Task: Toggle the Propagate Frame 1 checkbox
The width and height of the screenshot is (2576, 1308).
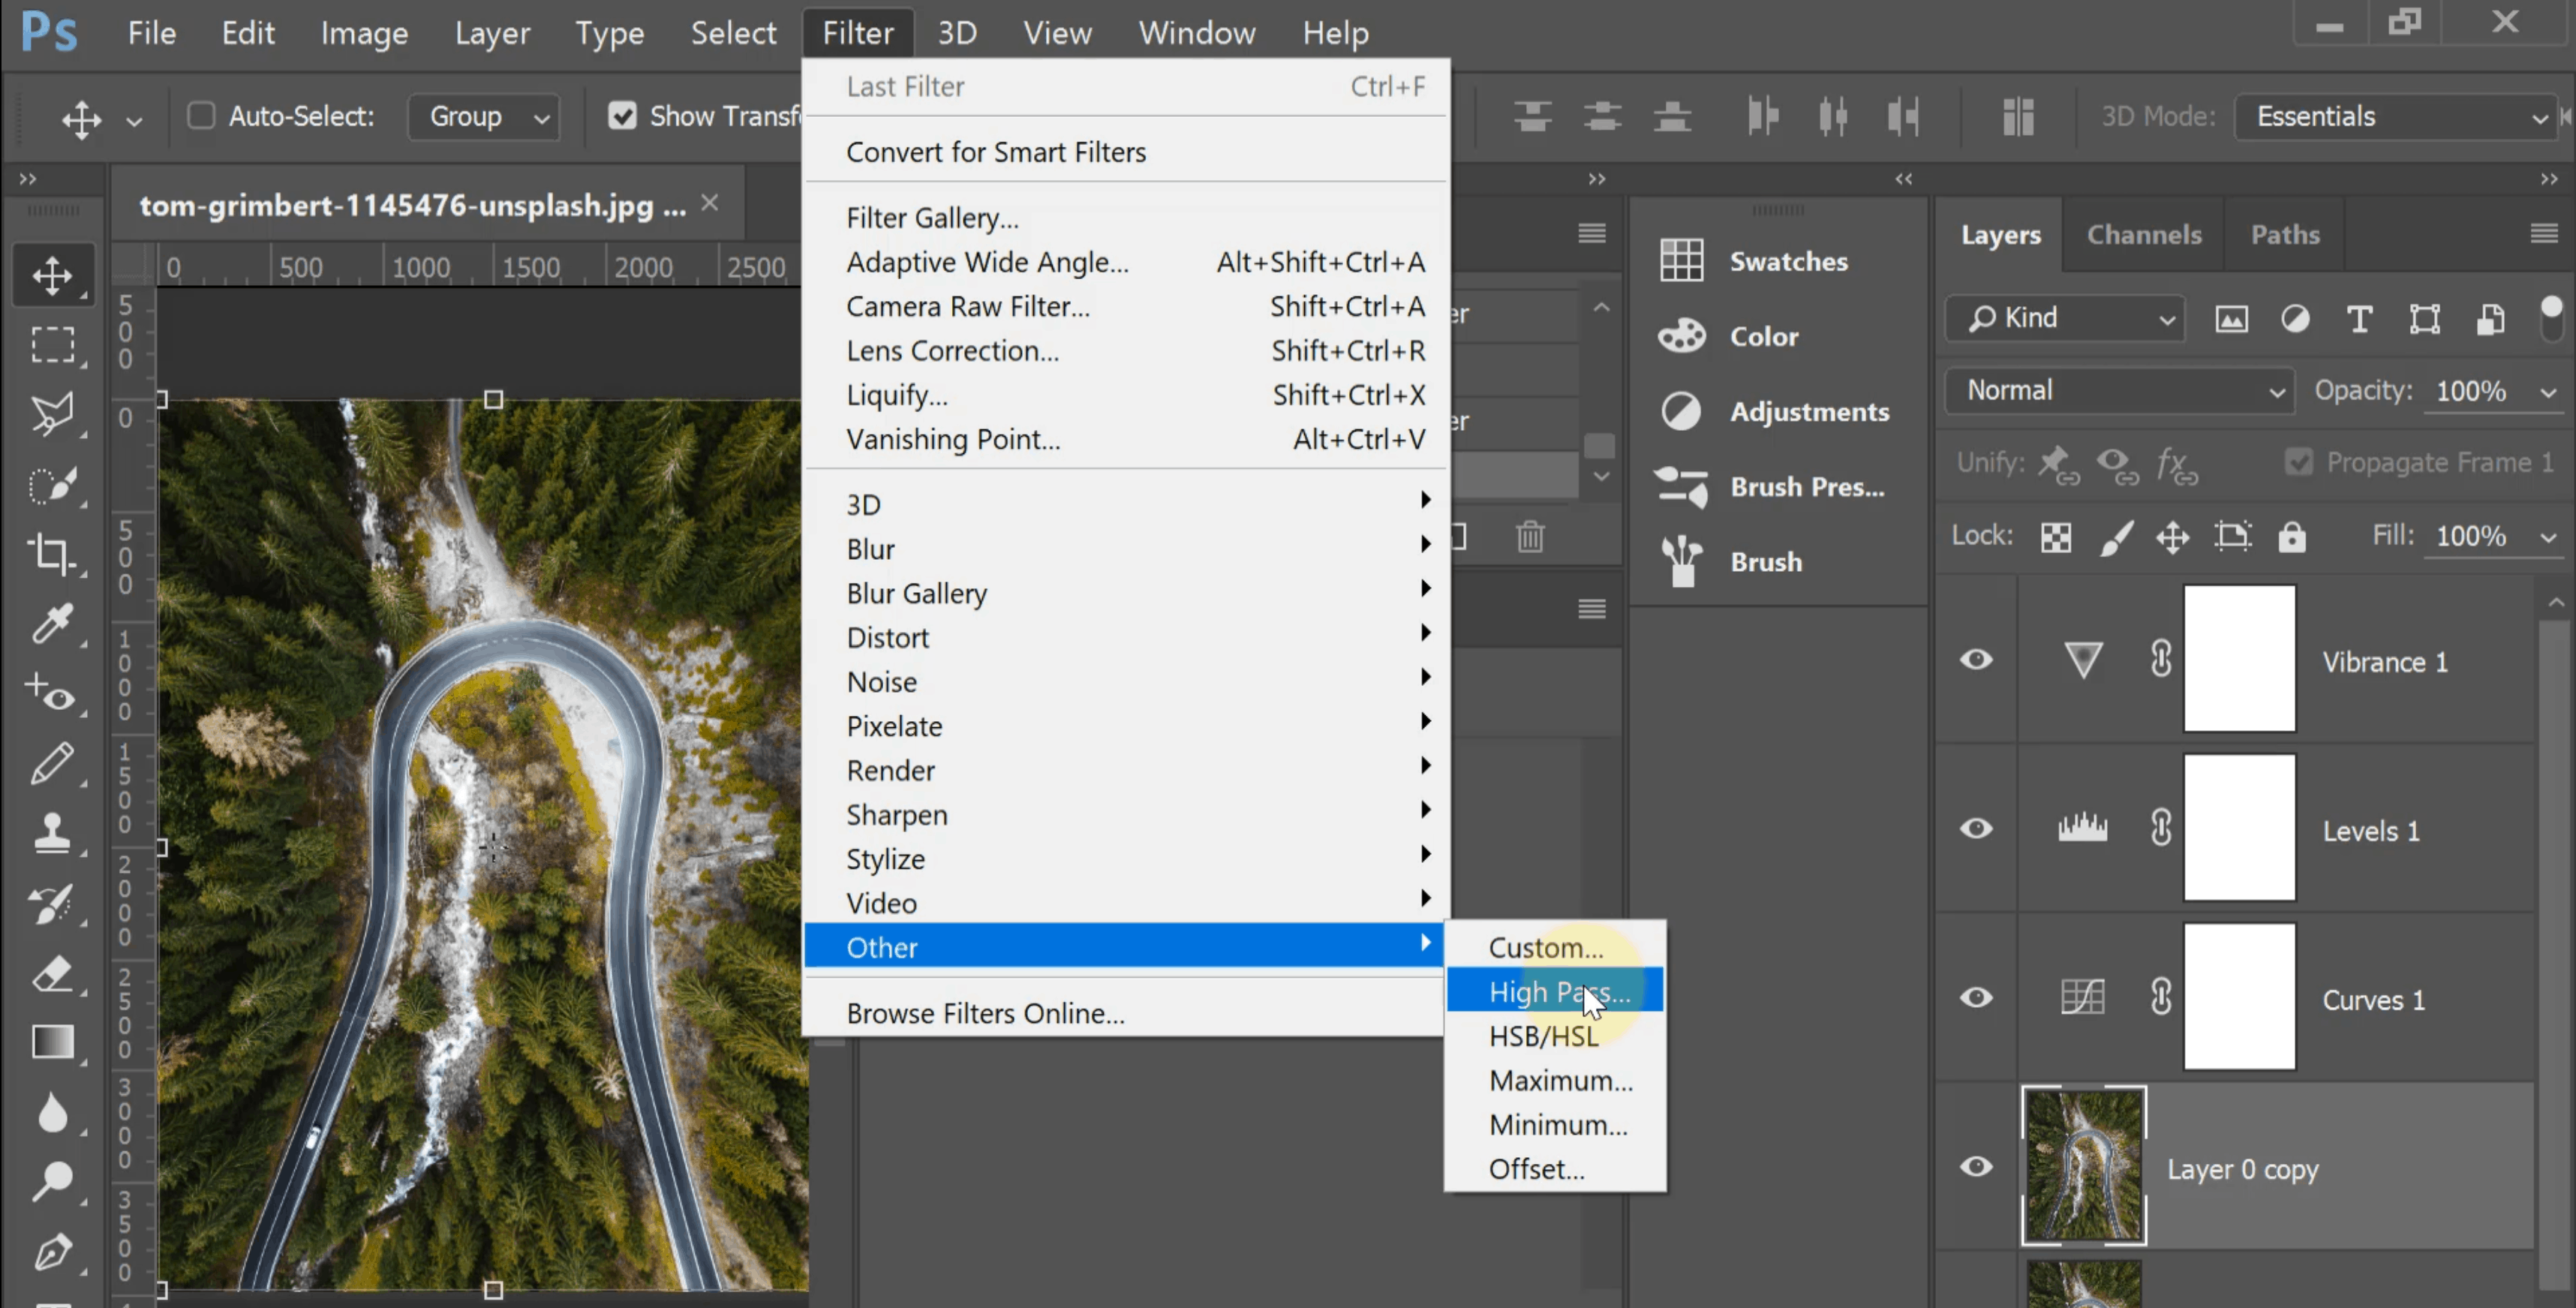Action: tap(2298, 462)
